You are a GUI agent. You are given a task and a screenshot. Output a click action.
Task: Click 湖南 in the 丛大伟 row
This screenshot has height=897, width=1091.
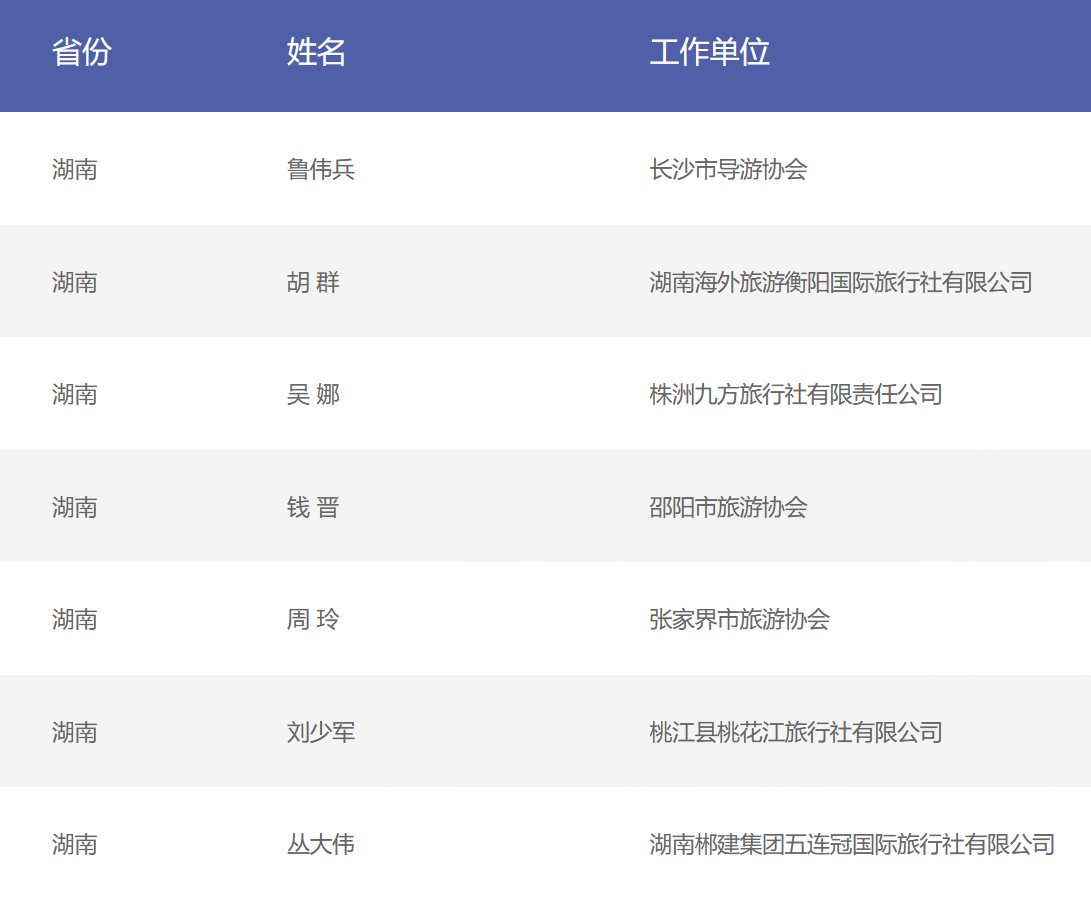click(x=75, y=845)
